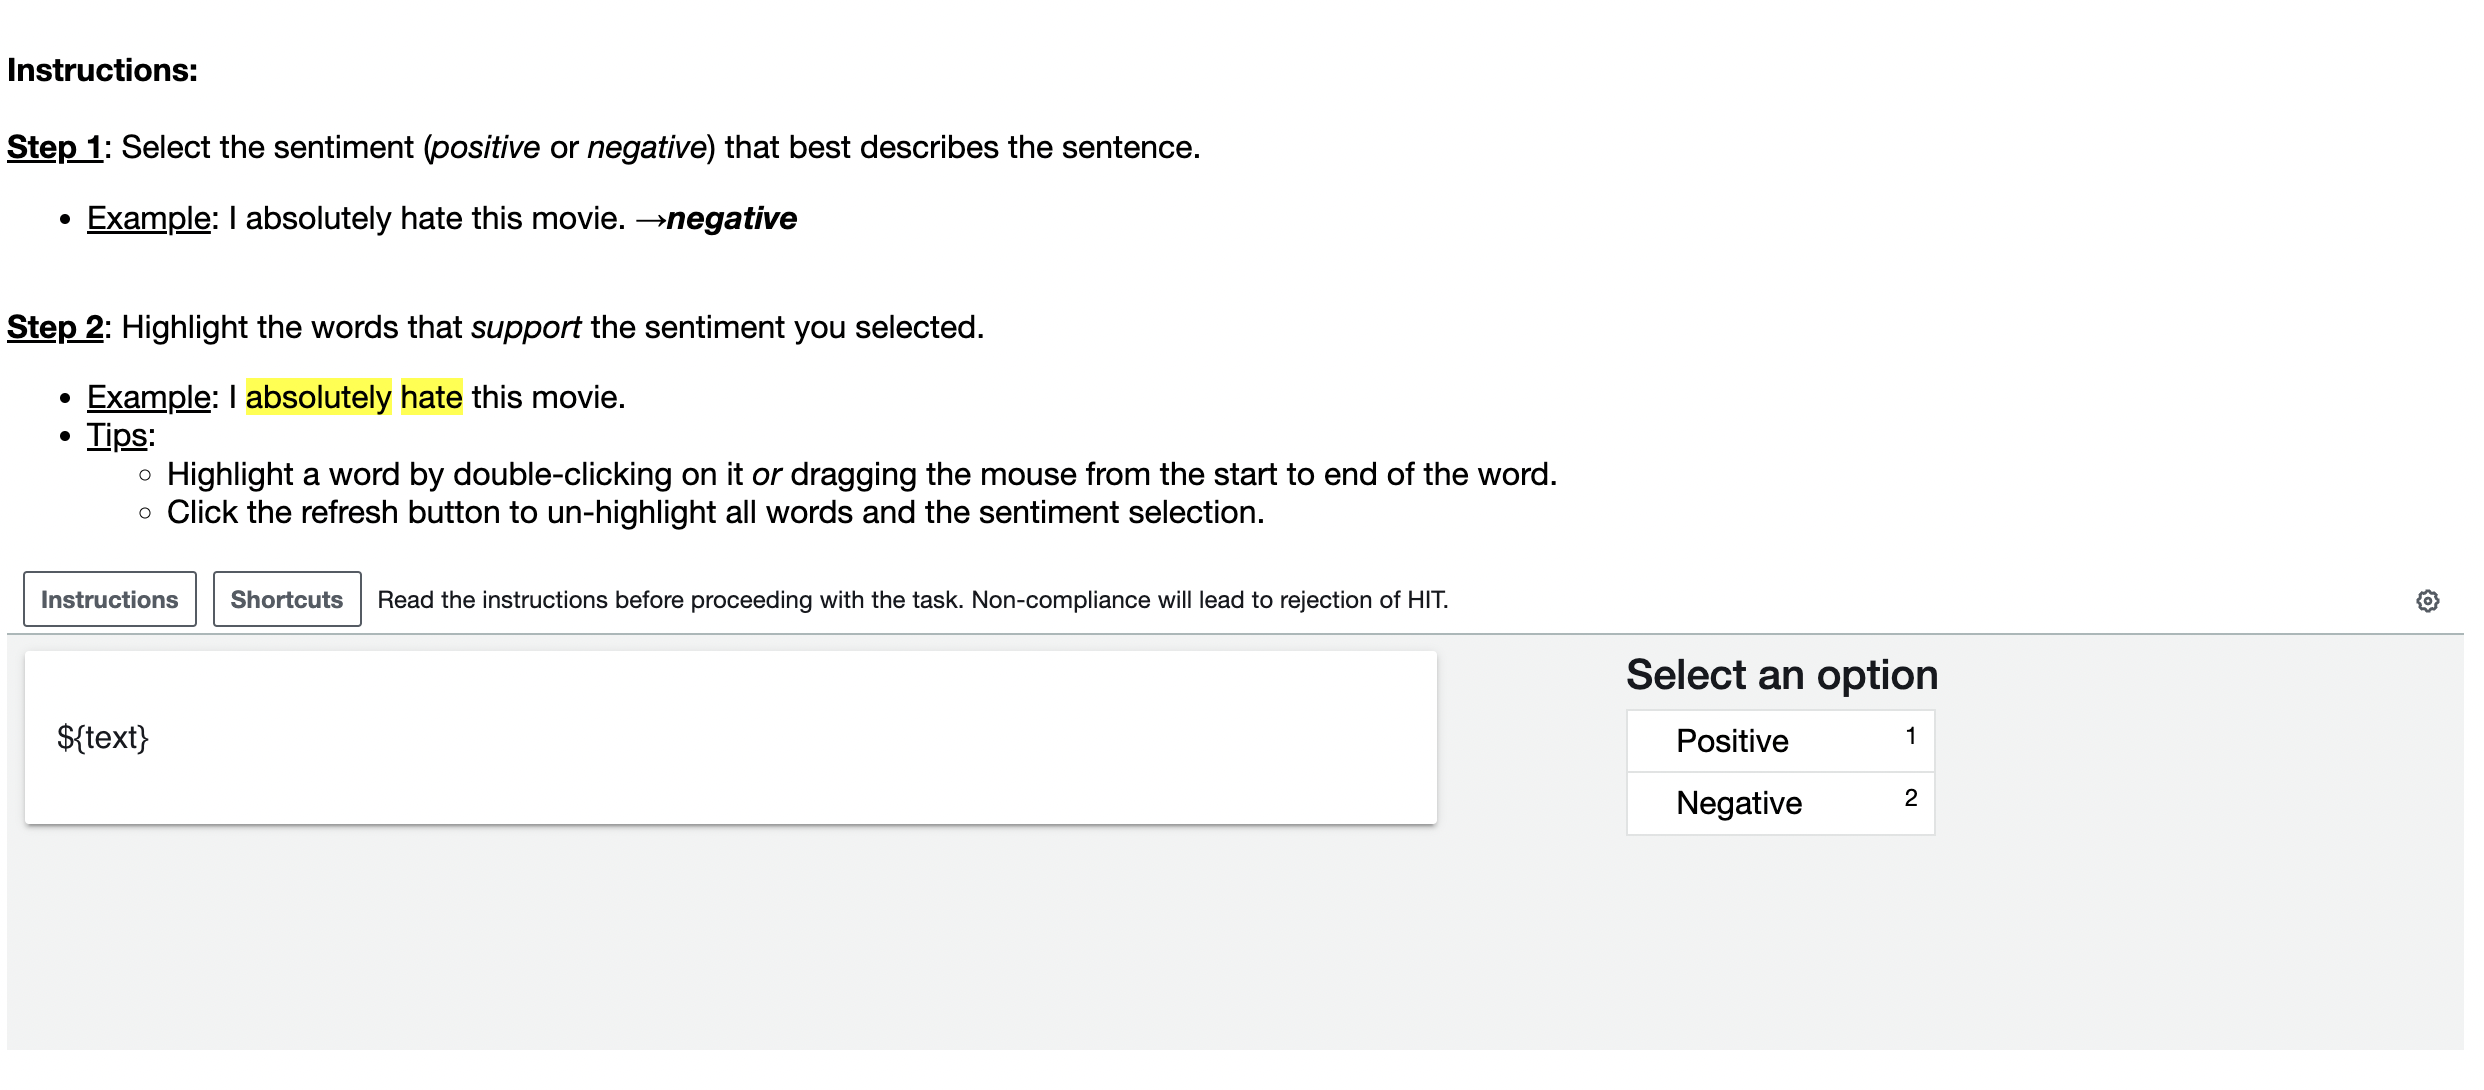The image size is (2484, 1090).
Task: Click the underlined "Tips" label
Action: (117, 436)
